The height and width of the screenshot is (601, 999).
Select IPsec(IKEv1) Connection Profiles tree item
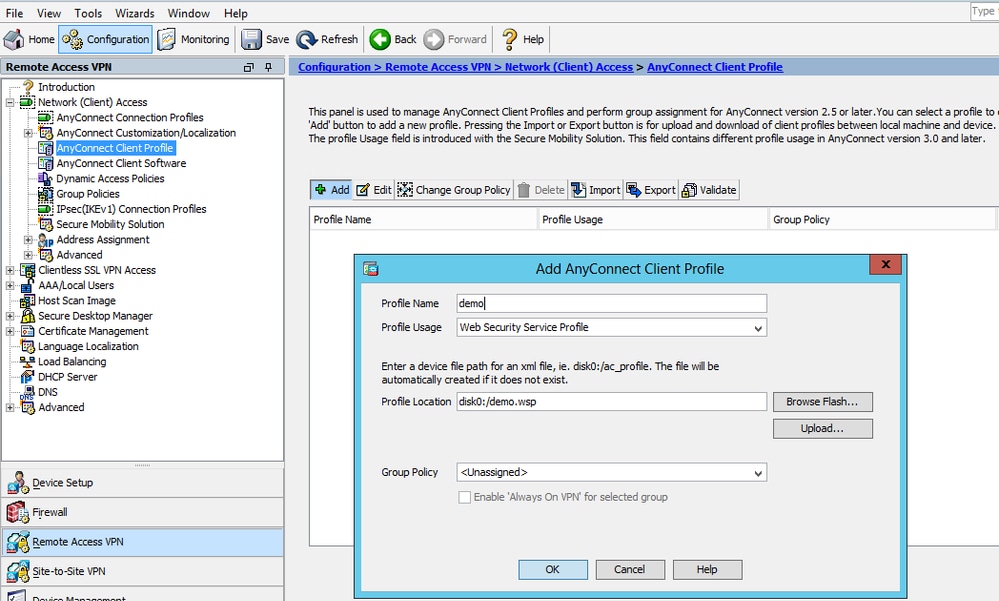tap(131, 209)
